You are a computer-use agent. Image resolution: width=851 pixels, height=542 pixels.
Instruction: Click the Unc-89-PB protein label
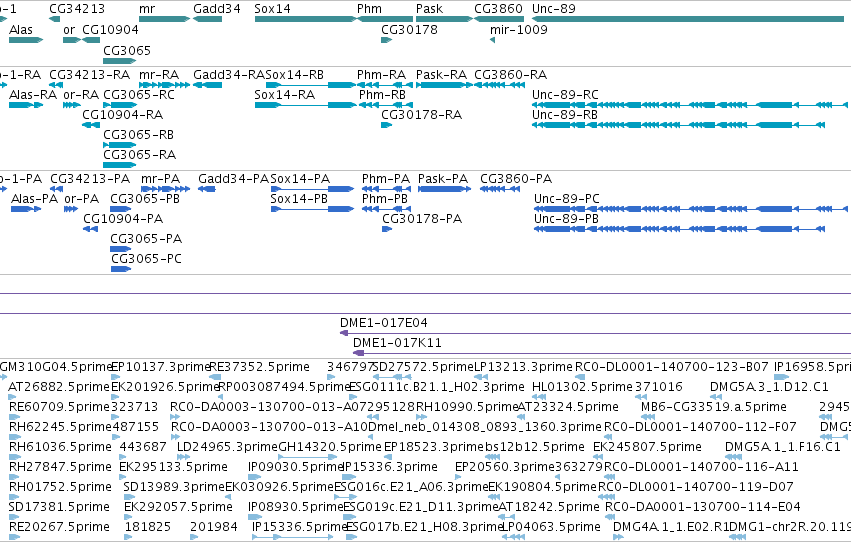click(566, 219)
